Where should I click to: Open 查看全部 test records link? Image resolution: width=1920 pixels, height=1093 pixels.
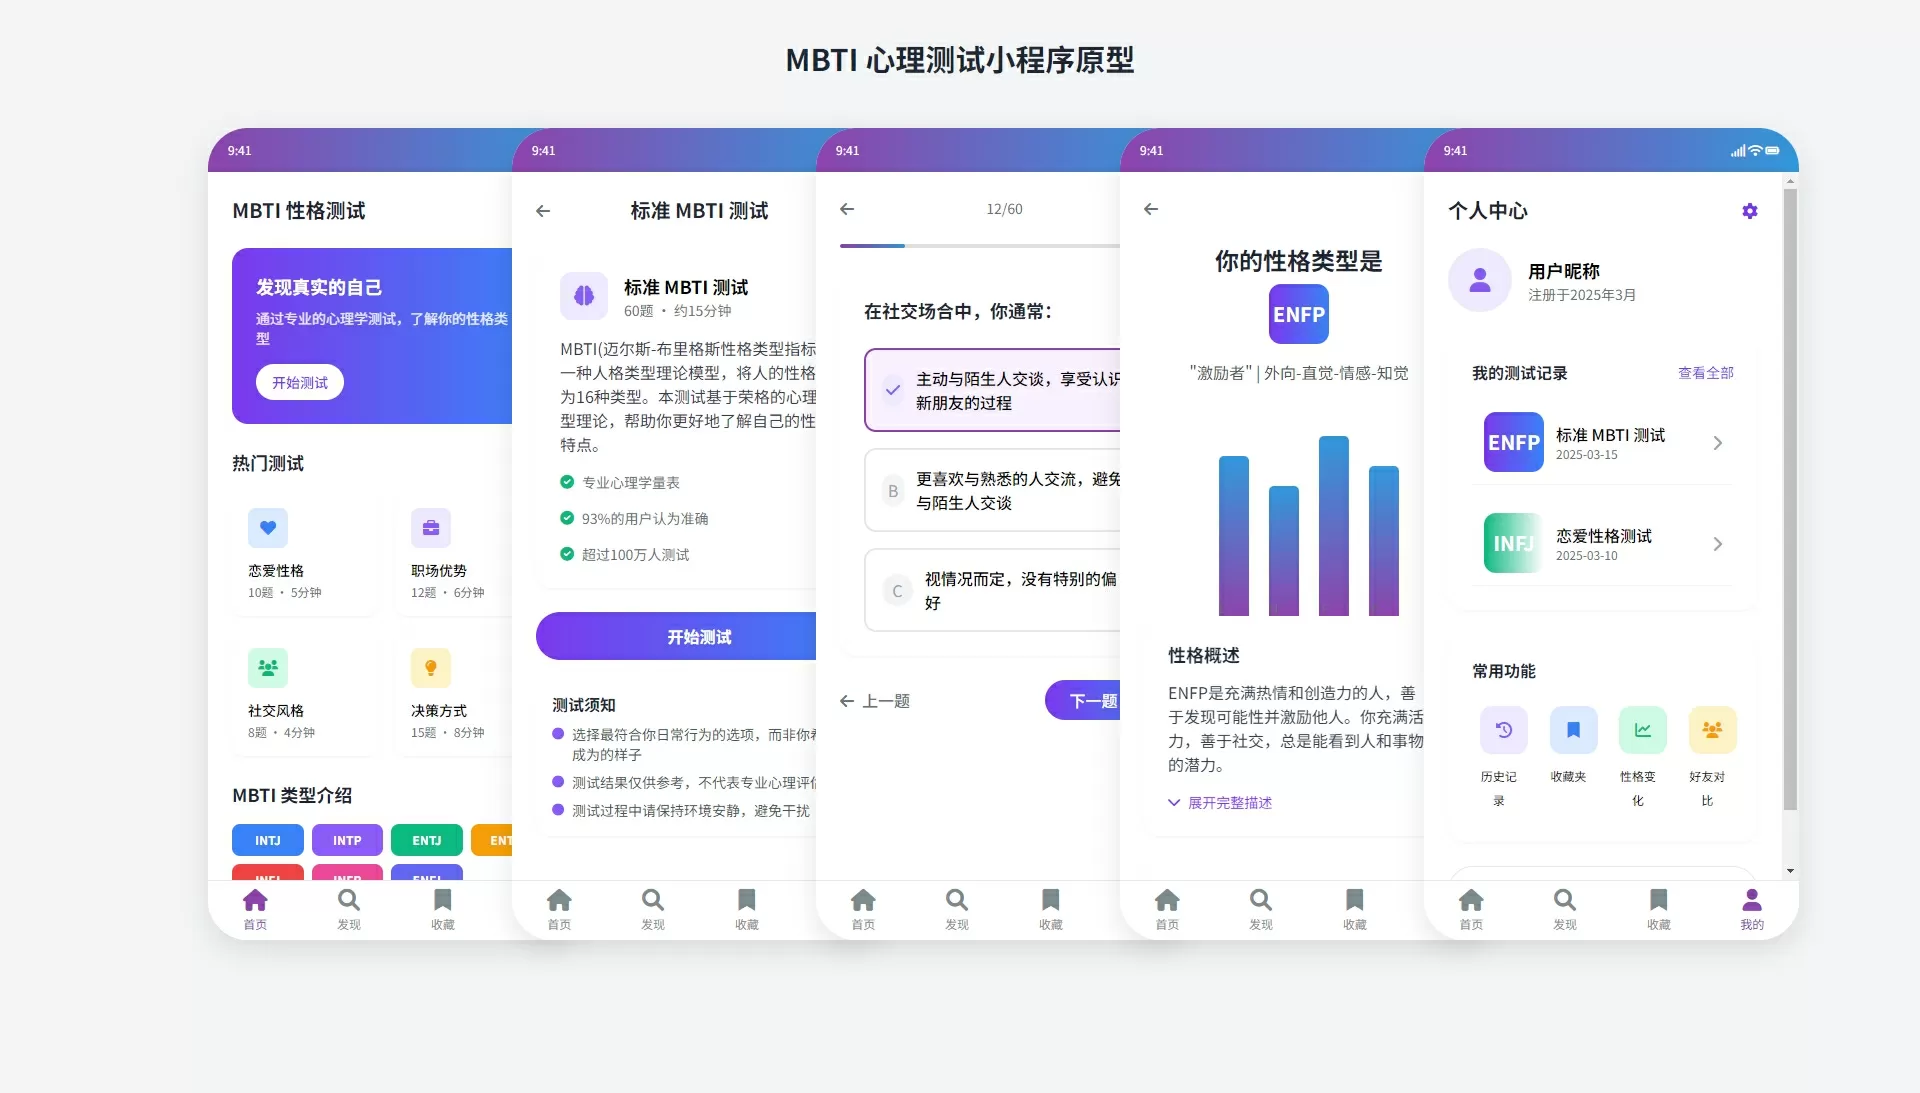click(x=1706, y=373)
